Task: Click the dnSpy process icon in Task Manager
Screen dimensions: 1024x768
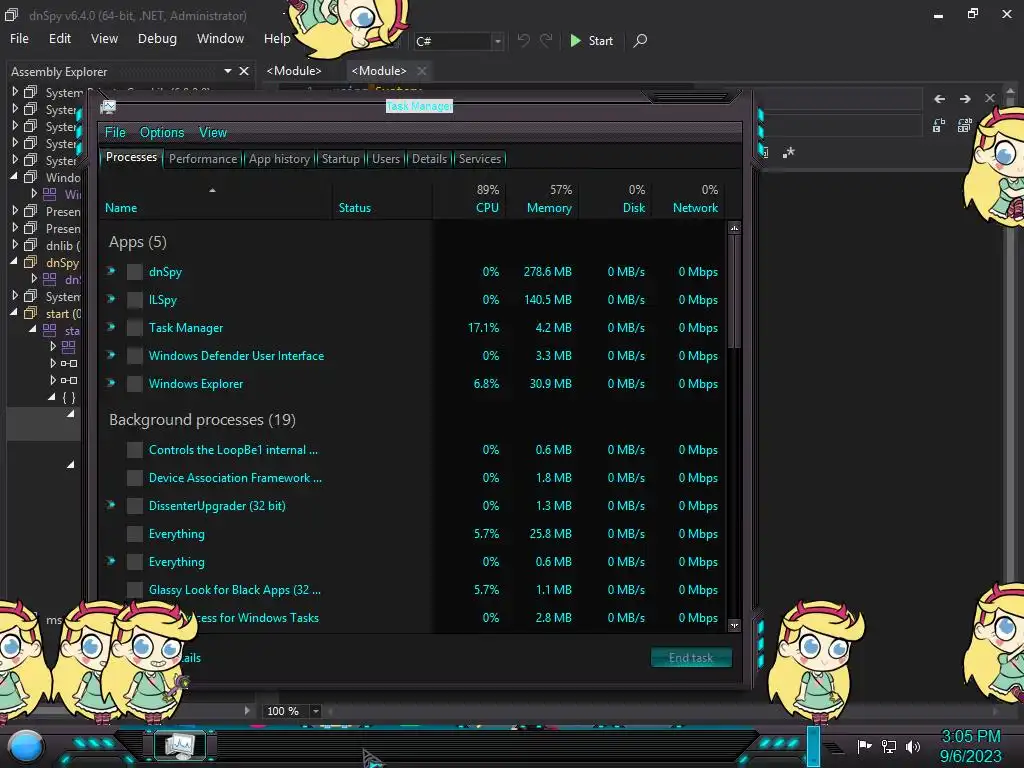Action: point(135,272)
